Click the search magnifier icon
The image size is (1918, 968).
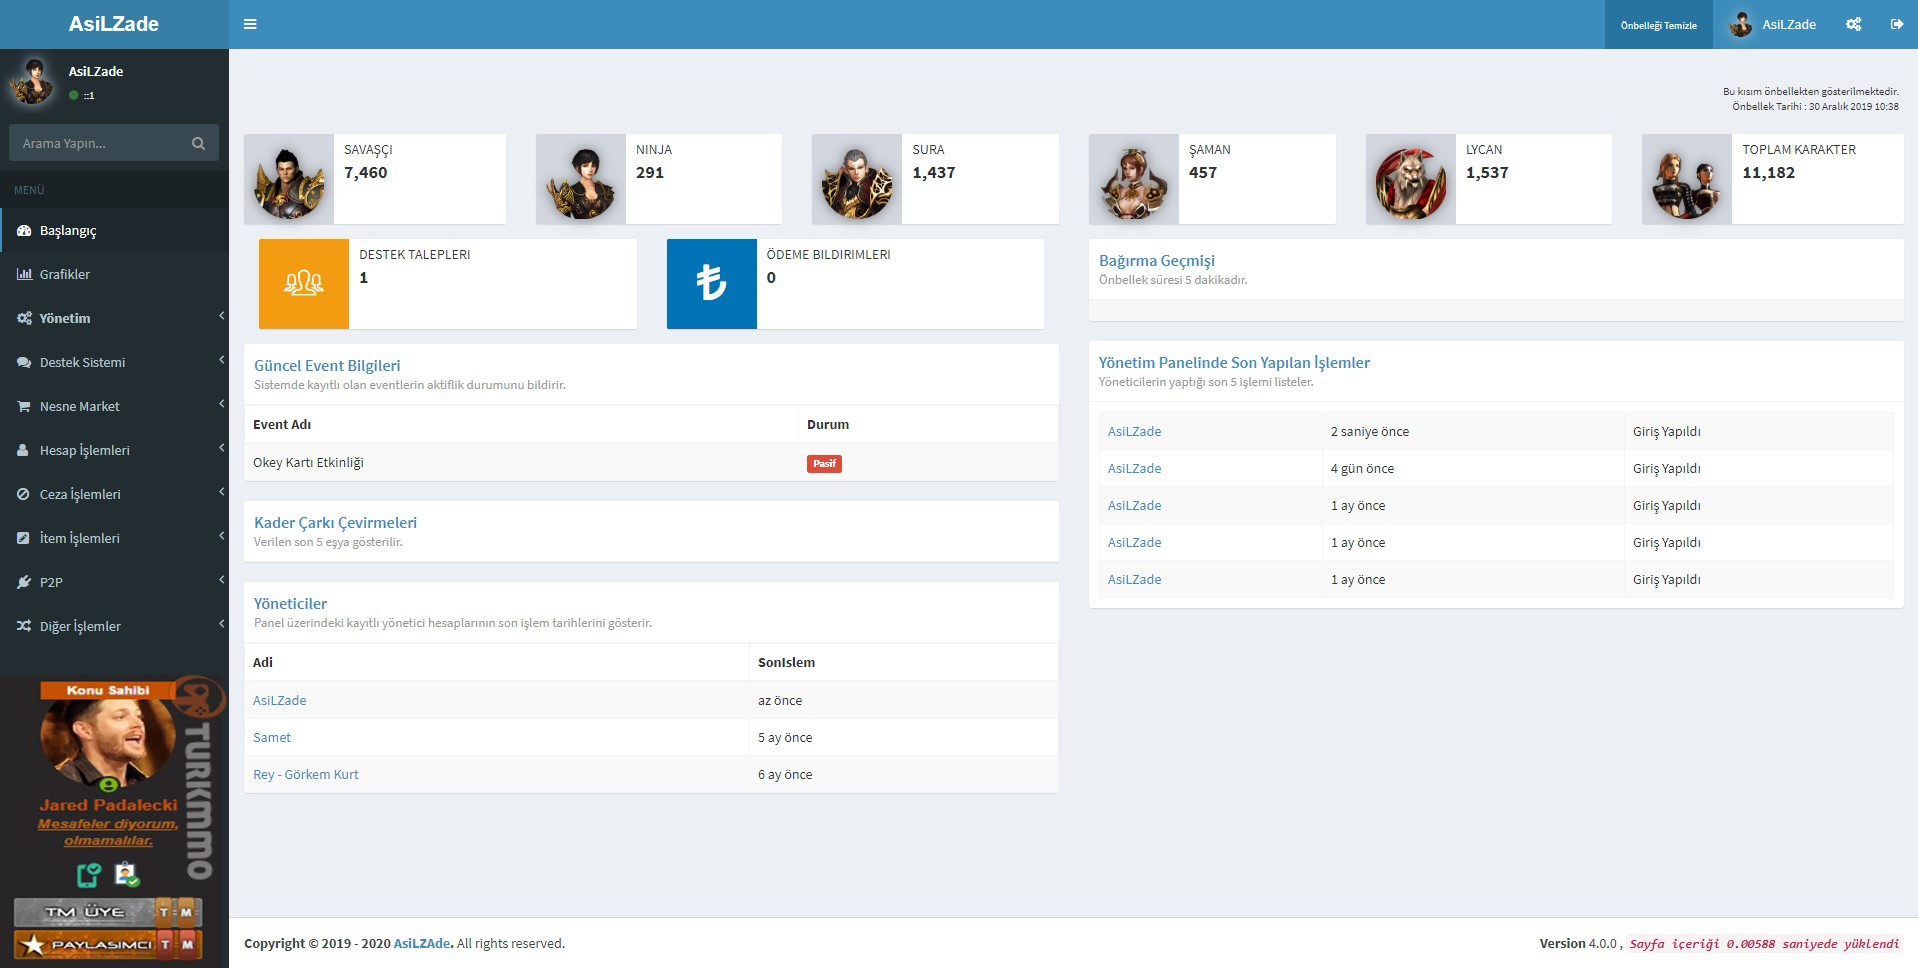(198, 143)
